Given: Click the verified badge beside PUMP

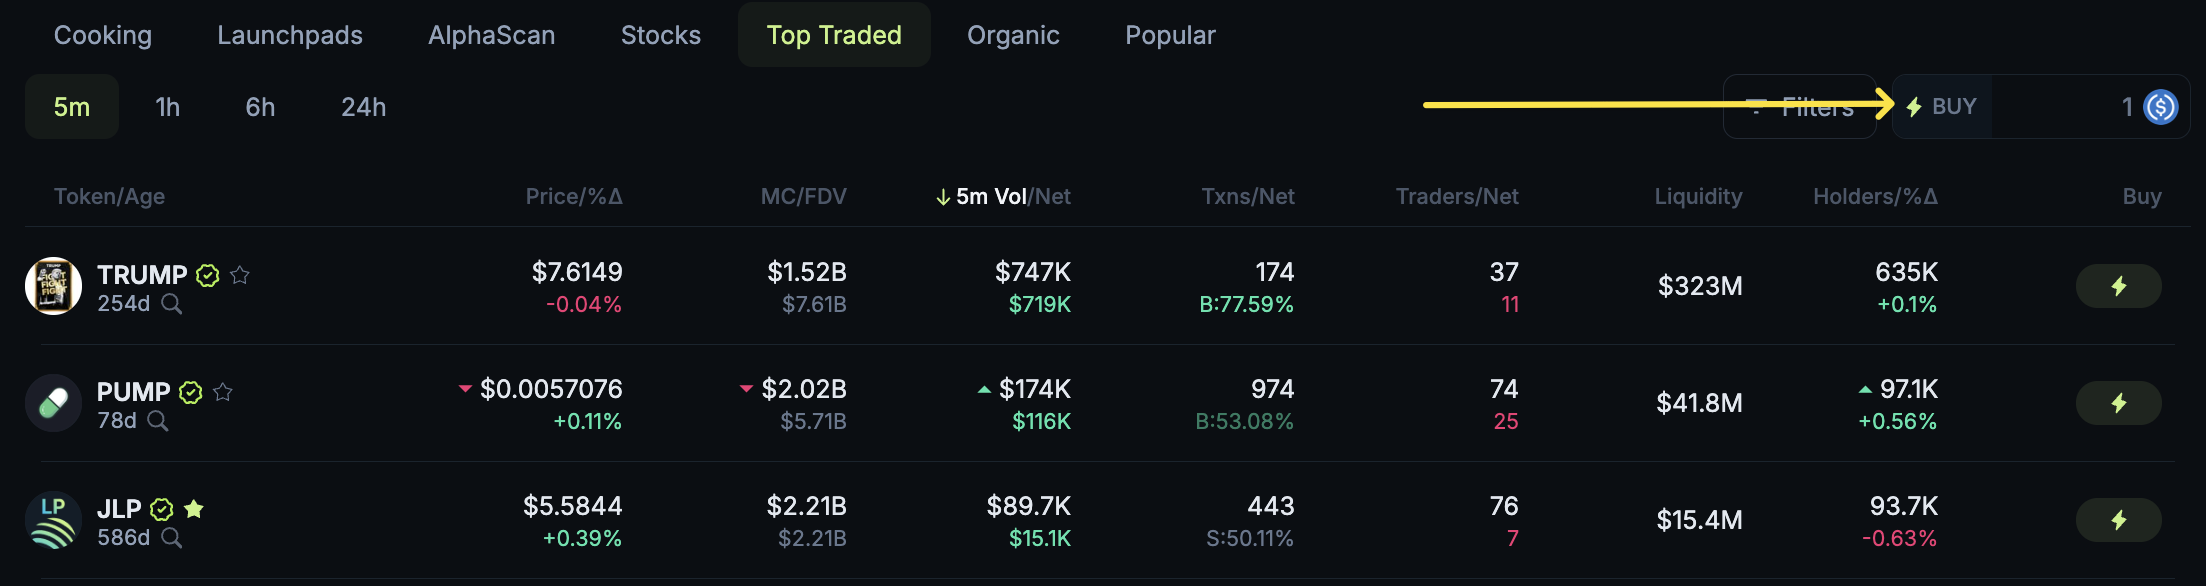Looking at the screenshot, I should point(190,392).
